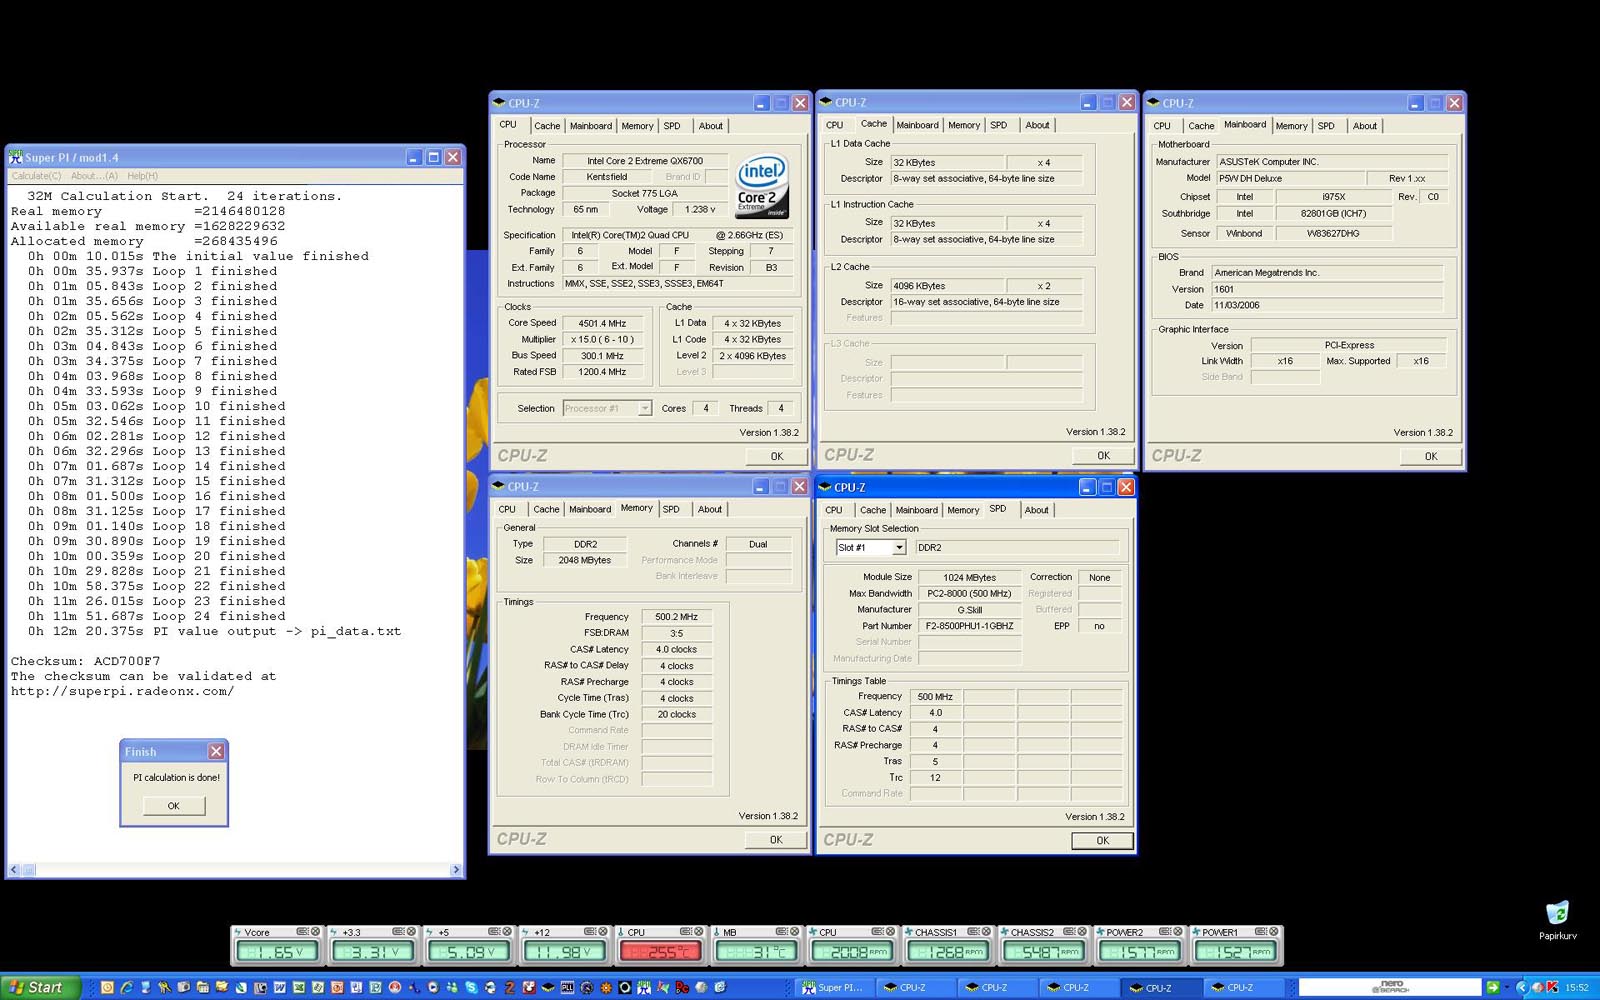The height and width of the screenshot is (1000, 1600).
Task: Open the Papirkurv recycle bin icon
Action: [x=1557, y=919]
